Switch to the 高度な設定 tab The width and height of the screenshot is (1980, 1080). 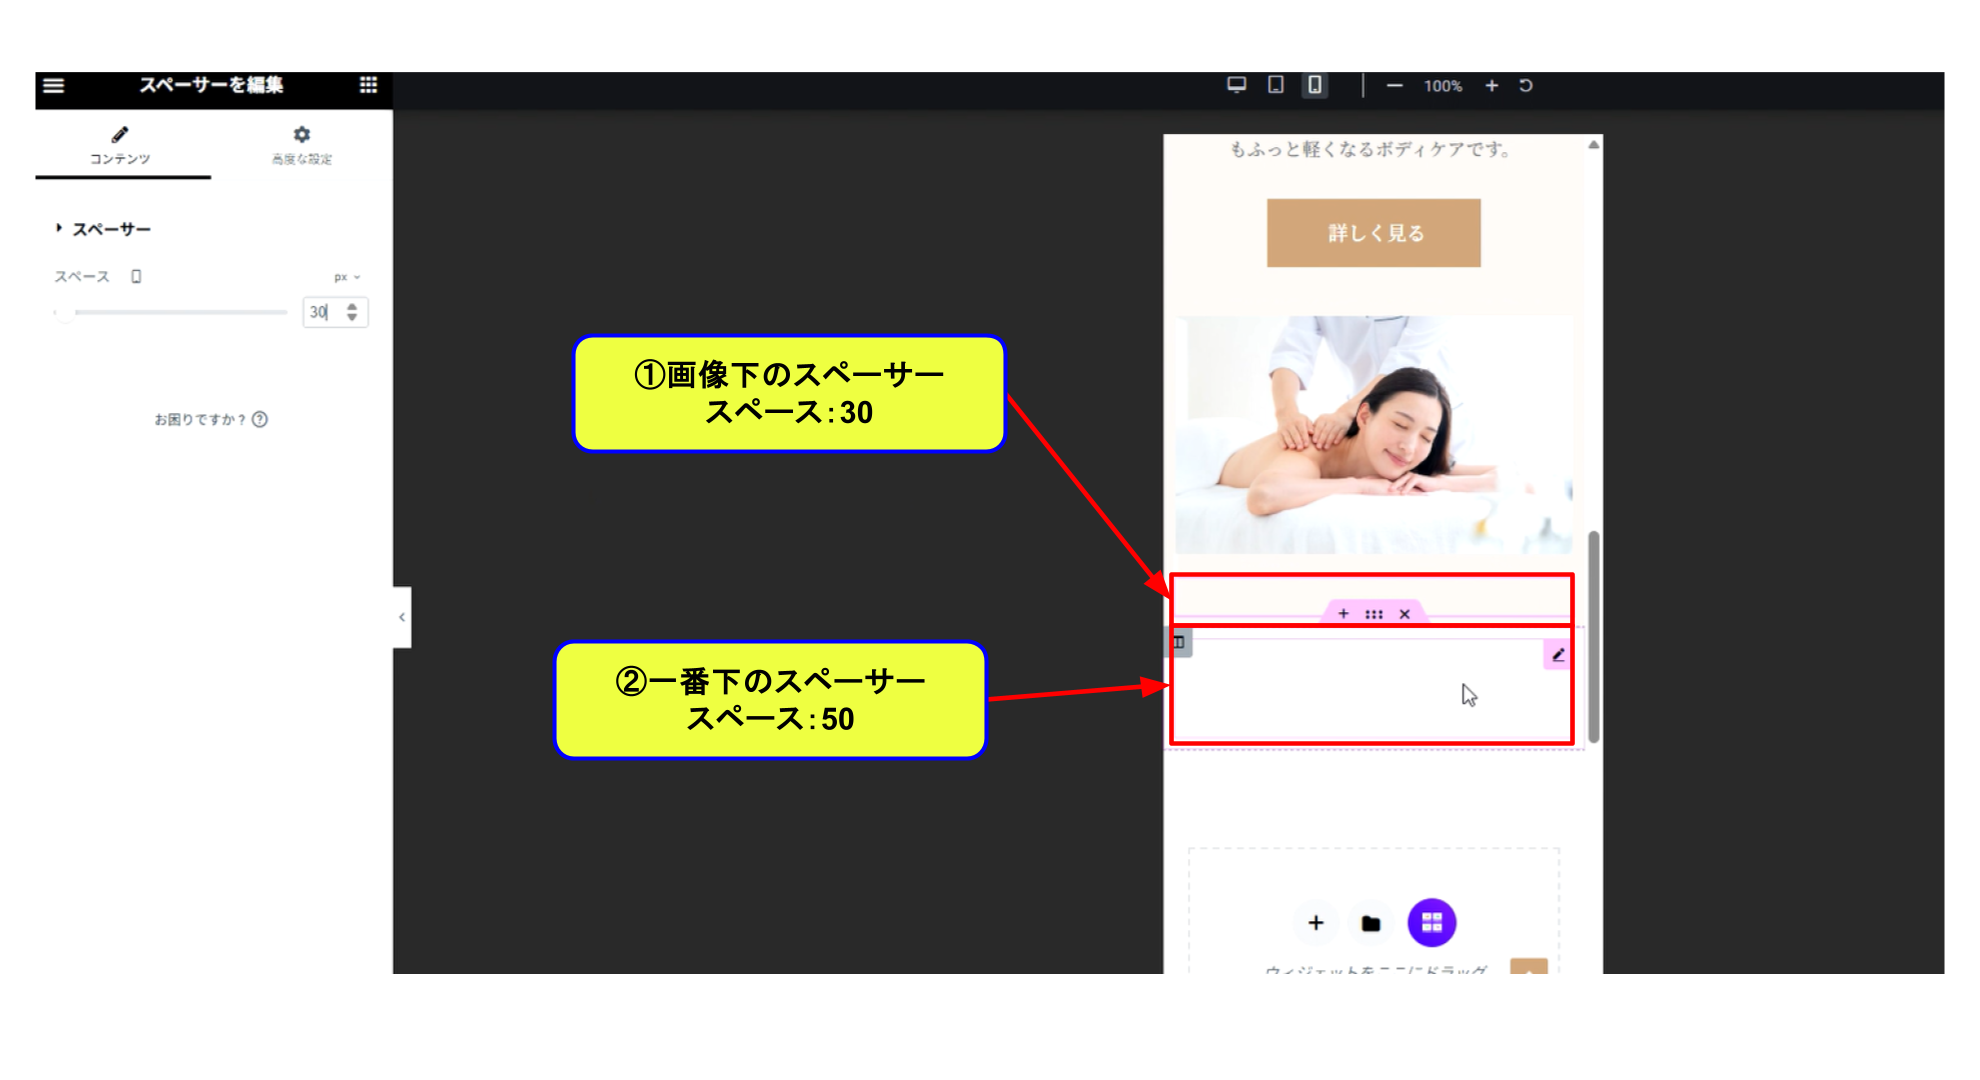[x=302, y=146]
